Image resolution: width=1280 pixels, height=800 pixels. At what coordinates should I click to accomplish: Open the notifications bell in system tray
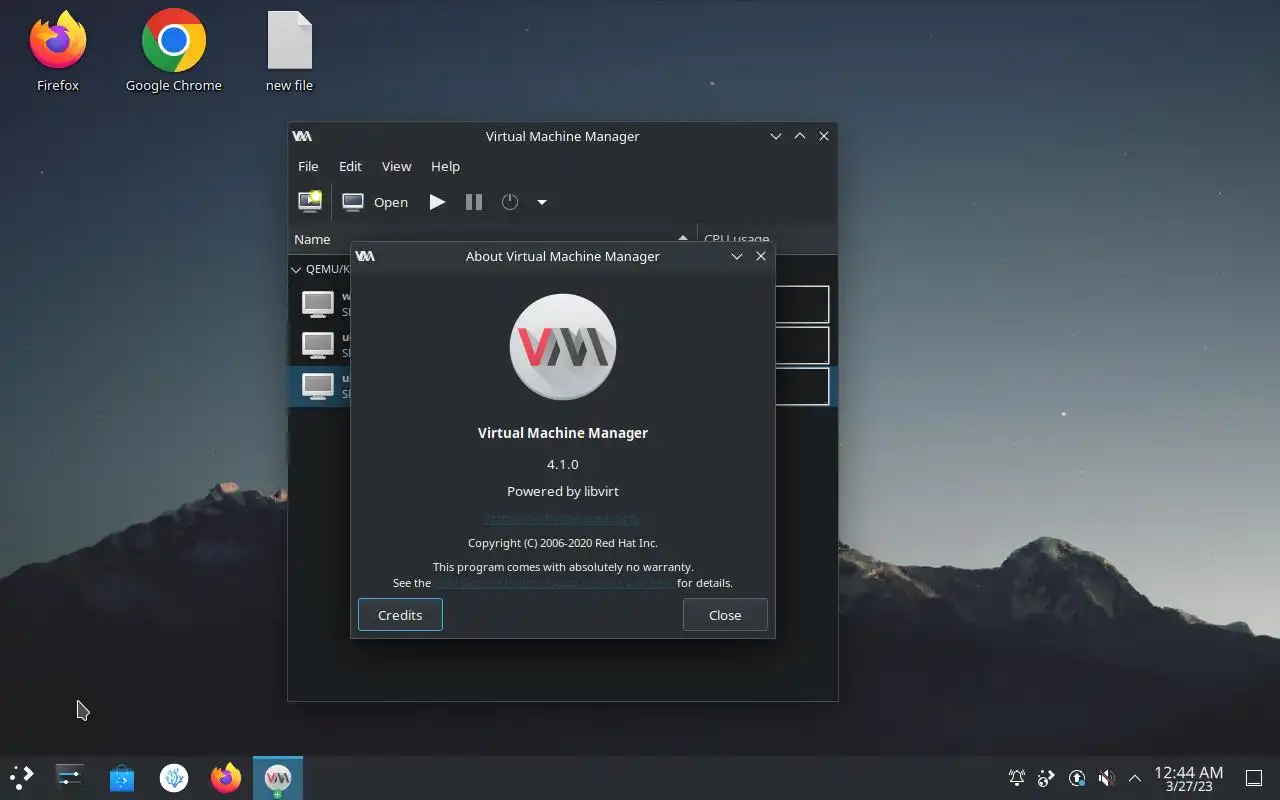(1017, 777)
